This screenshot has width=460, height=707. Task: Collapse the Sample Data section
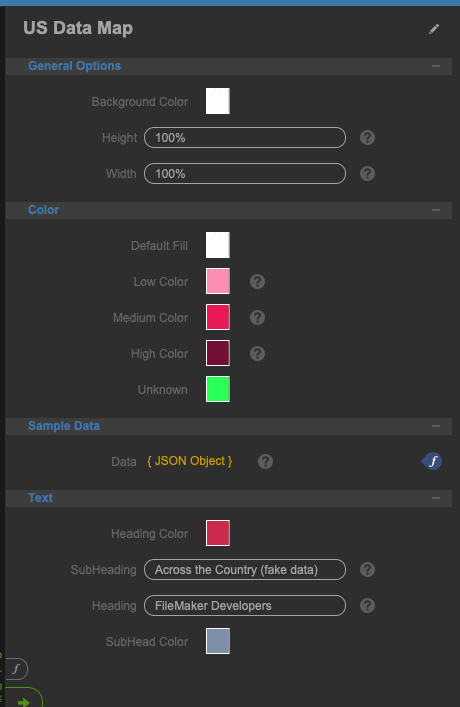436,426
